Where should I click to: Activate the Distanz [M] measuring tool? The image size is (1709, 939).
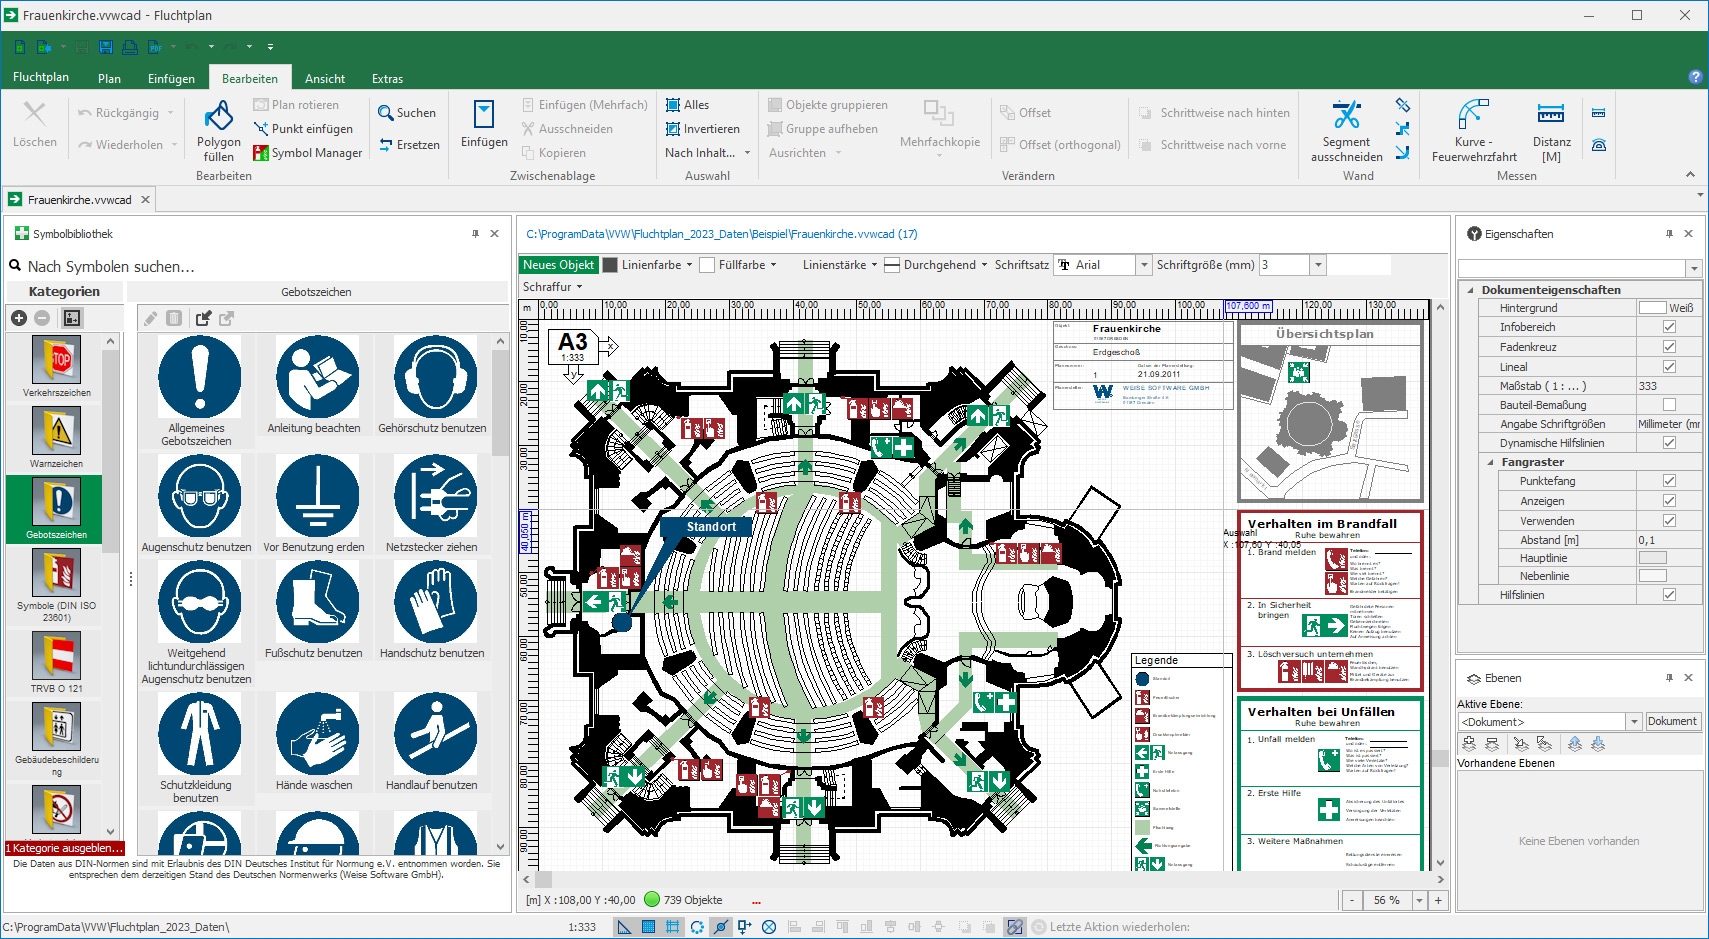tap(1551, 130)
